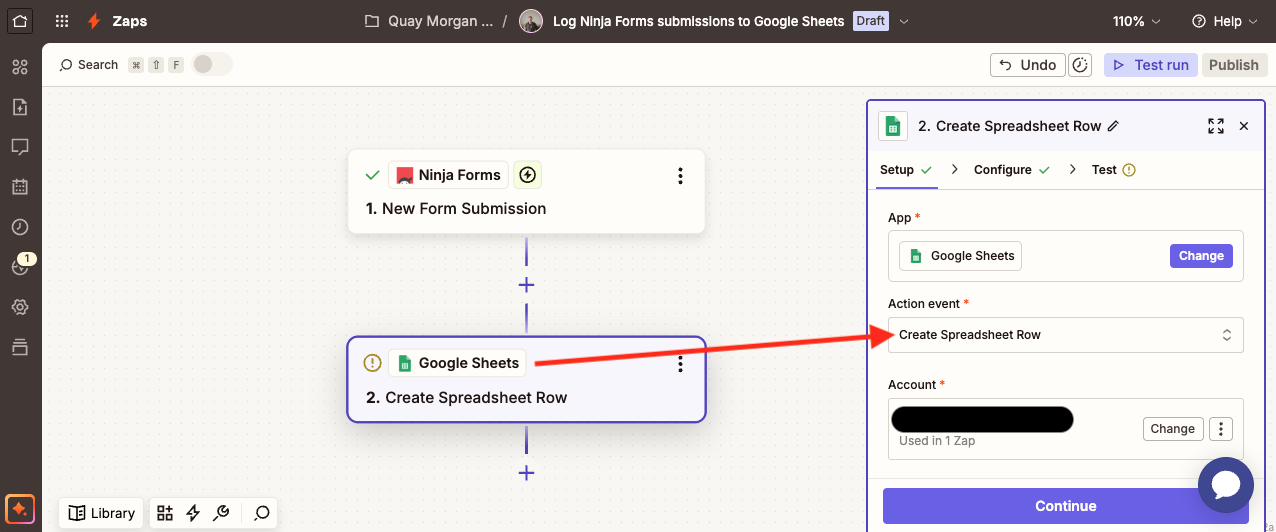Image resolution: width=1276 pixels, height=532 pixels.
Task: Click the Zap title text
Action: 698,21
